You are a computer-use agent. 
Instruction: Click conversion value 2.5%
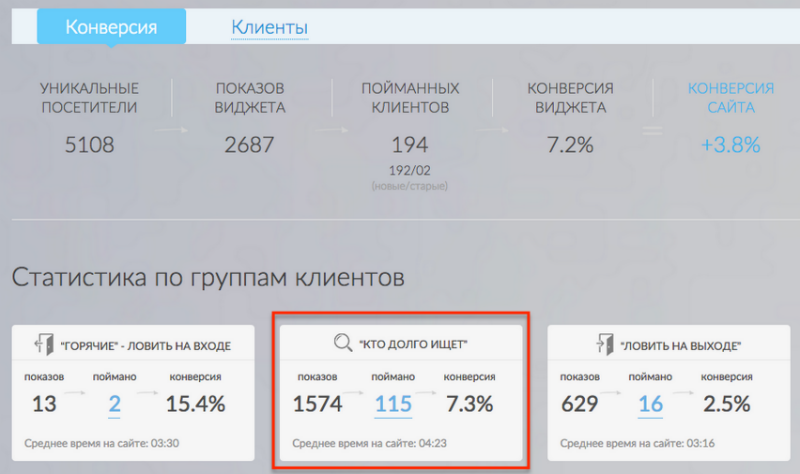pos(727,404)
